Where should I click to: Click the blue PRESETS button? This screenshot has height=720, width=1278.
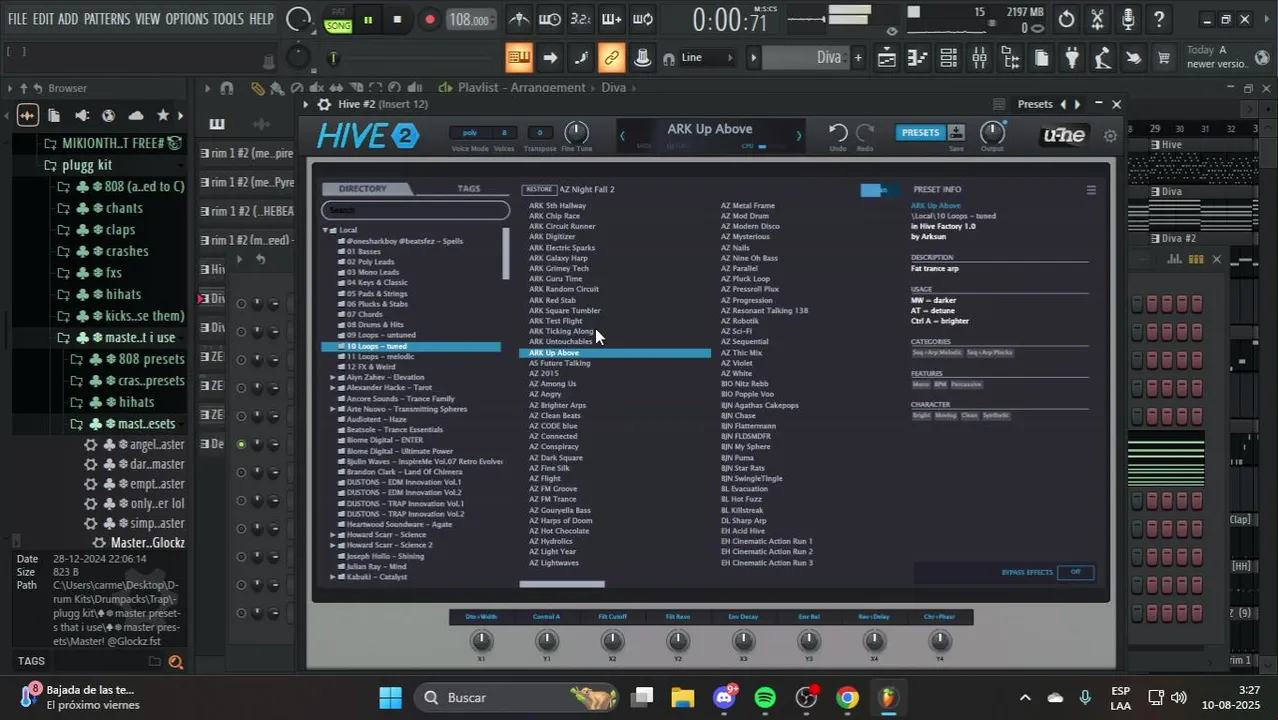click(x=920, y=132)
